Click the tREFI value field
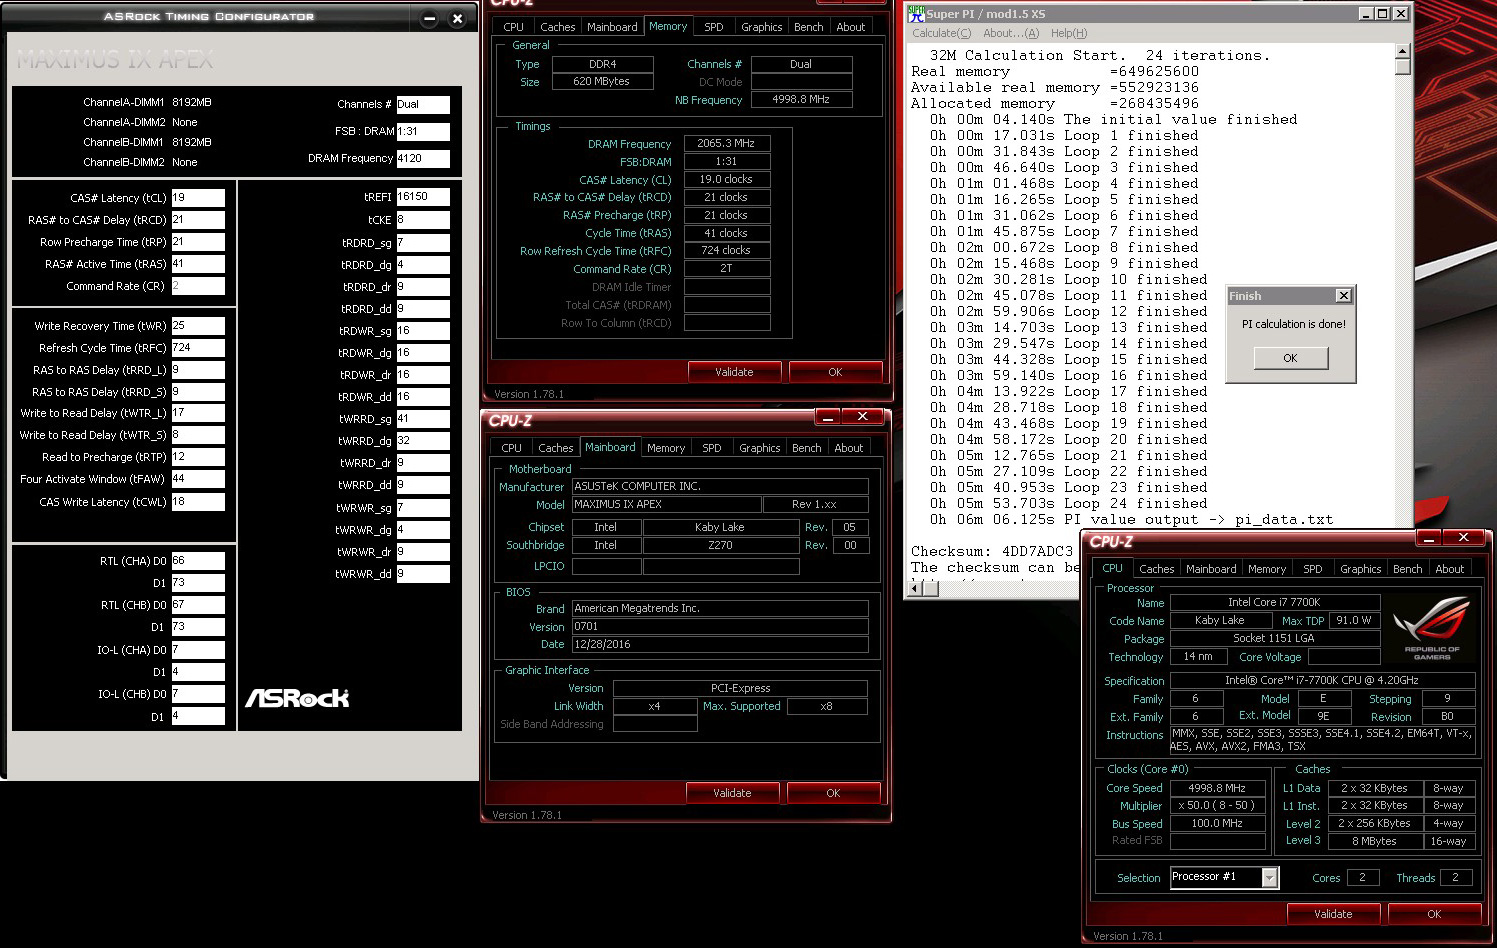The image size is (1497, 948). point(423,197)
